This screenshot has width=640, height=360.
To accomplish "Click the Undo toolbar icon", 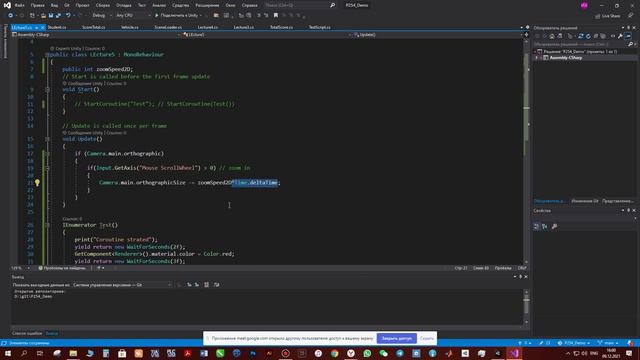I will point(68,16).
